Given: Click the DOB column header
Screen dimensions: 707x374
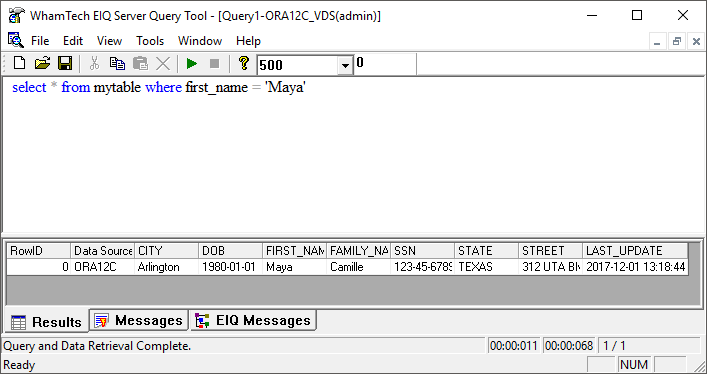Looking at the screenshot, I should (x=230, y=251).
